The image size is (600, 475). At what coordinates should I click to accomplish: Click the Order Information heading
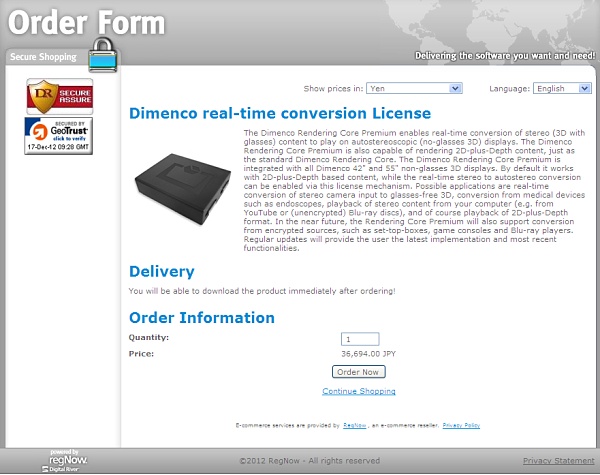coord(202,318)
